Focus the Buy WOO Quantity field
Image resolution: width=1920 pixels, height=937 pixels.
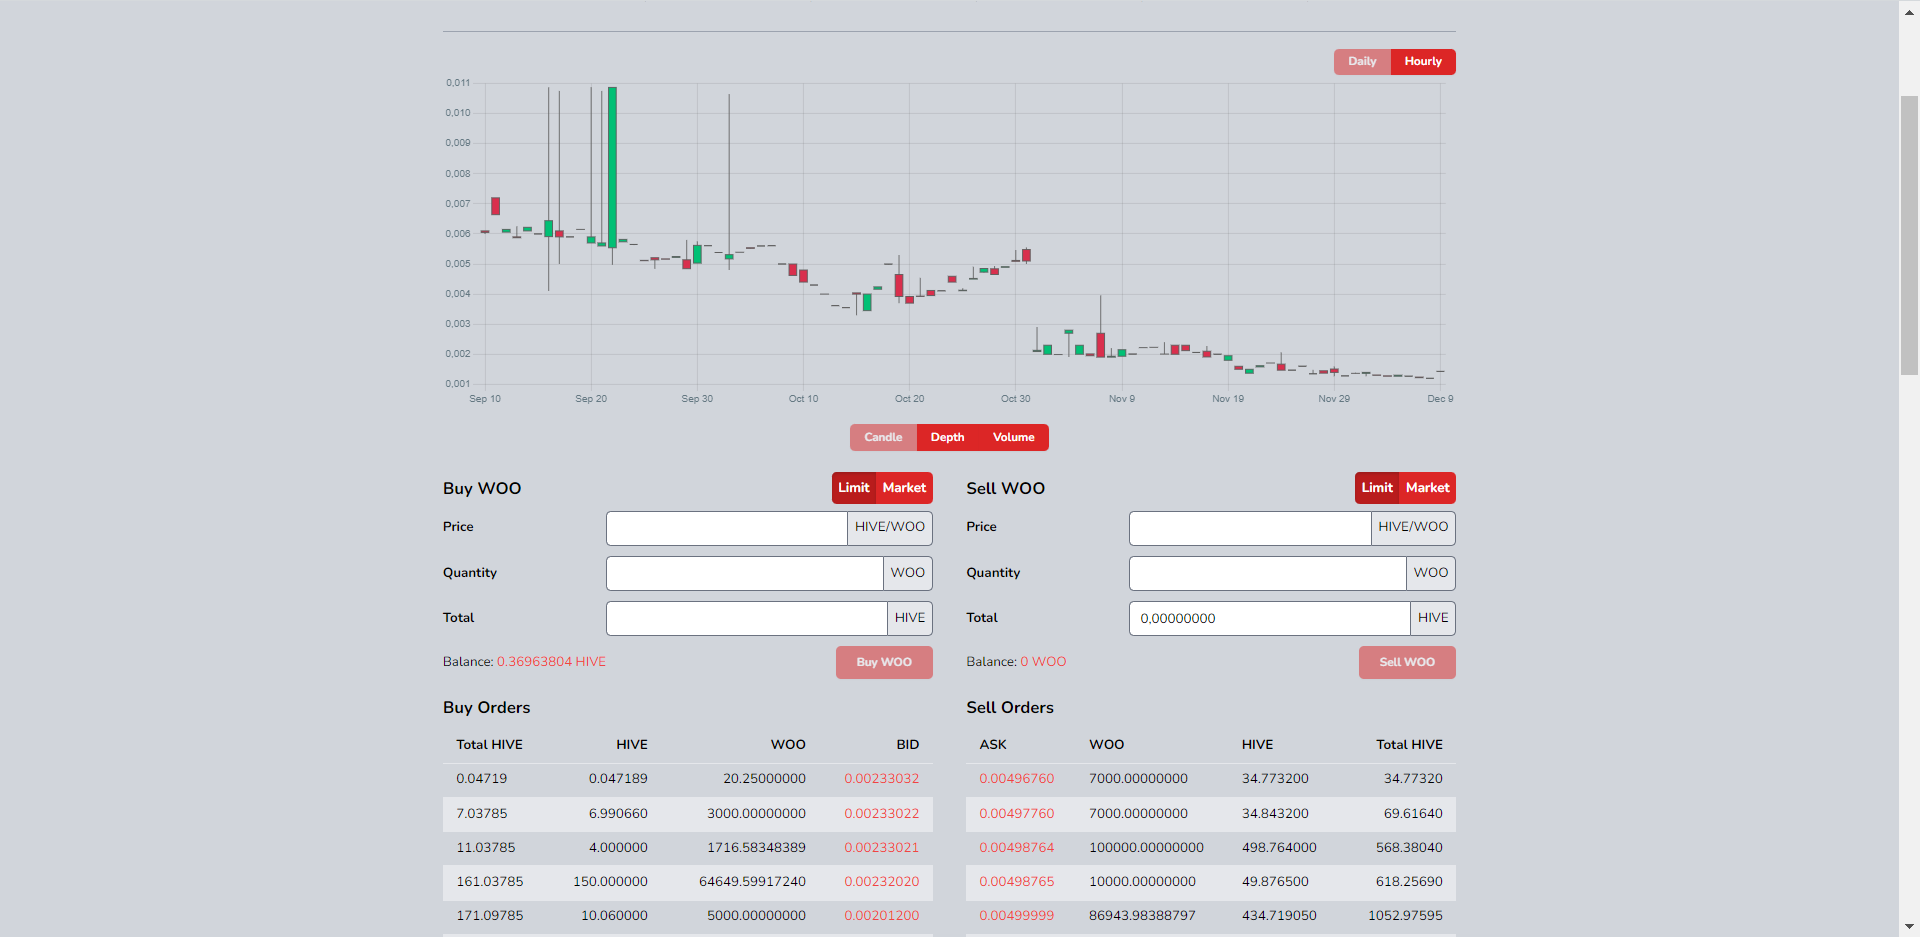pyautogui.click(x=745, y=573)
